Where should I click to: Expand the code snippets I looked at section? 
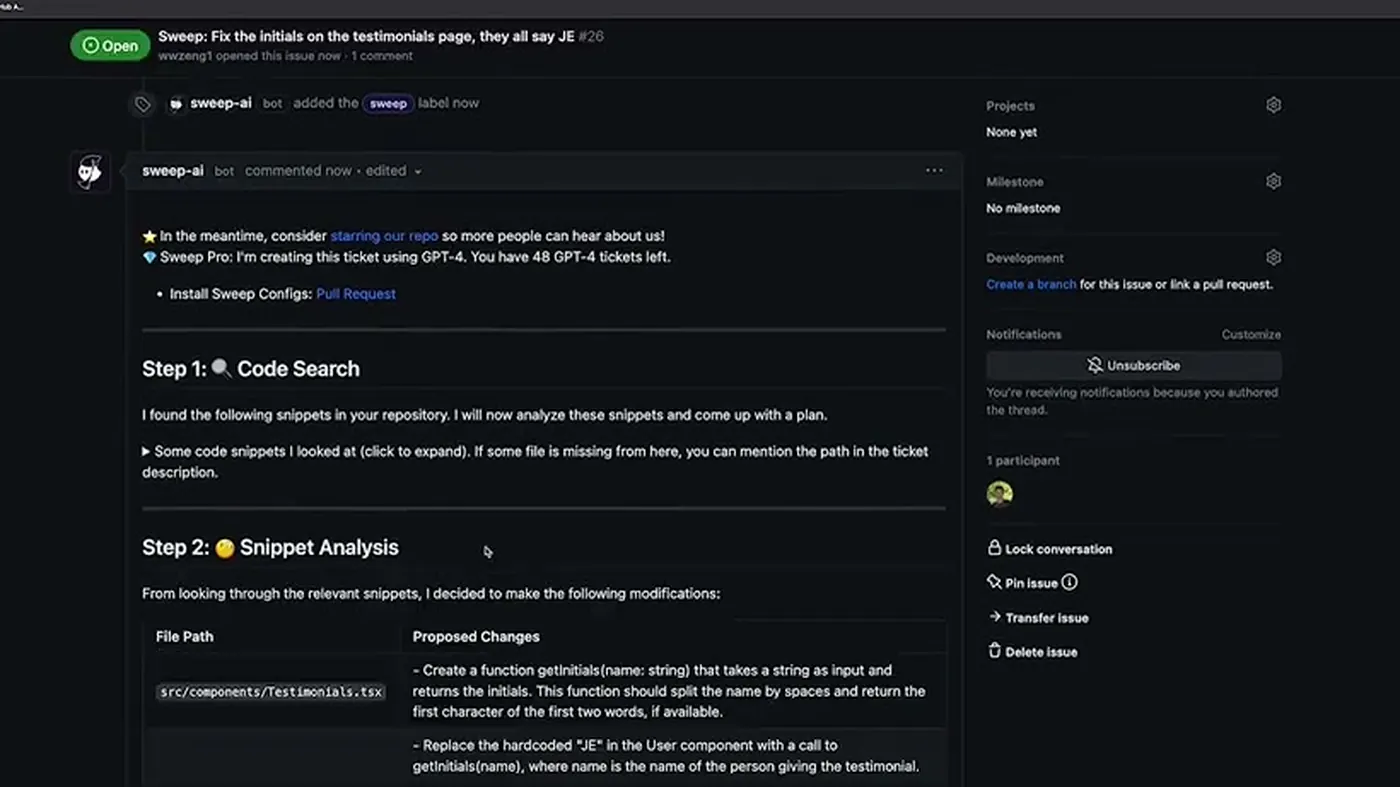pyautogui.click(x=534, y=461)
